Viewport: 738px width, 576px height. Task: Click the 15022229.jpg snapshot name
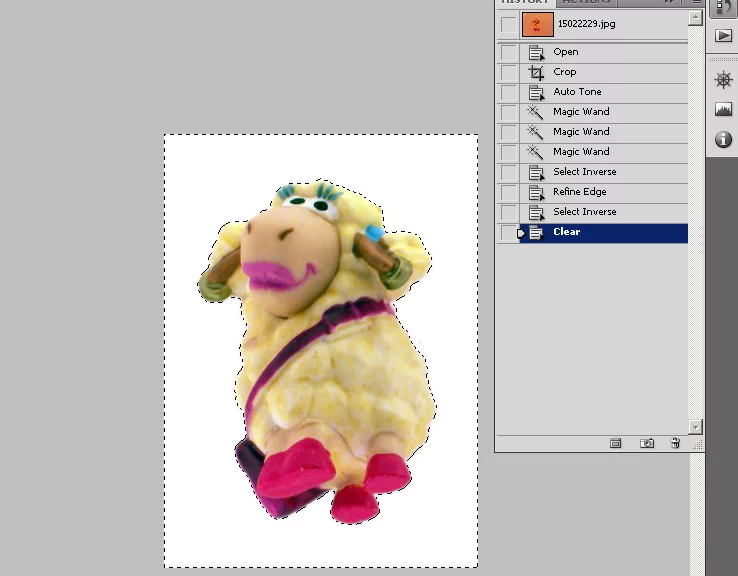pyautogui.click(x=586, y=24)
